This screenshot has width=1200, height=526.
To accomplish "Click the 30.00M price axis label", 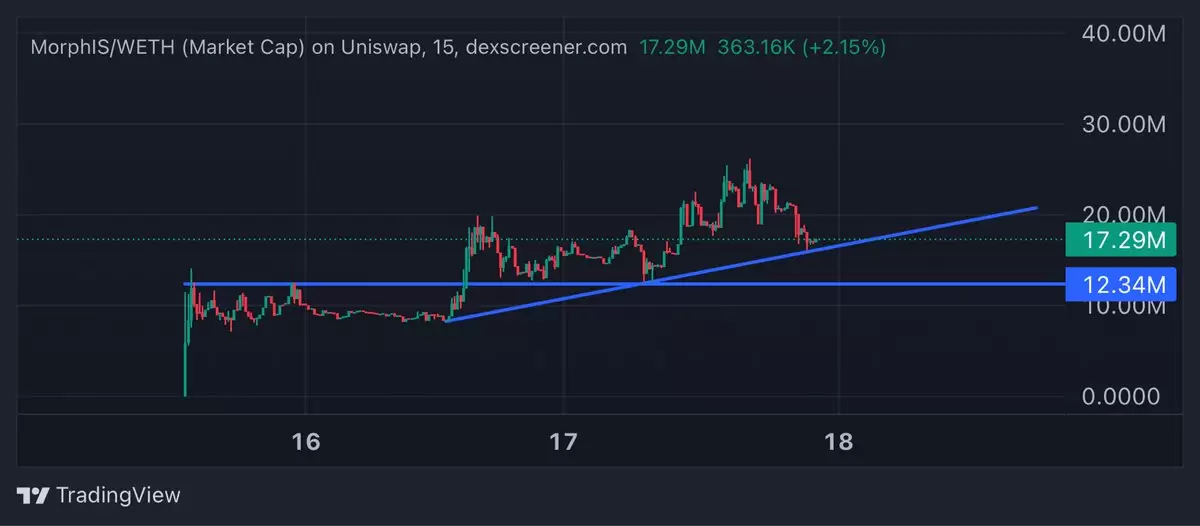I will (1124, 125).
